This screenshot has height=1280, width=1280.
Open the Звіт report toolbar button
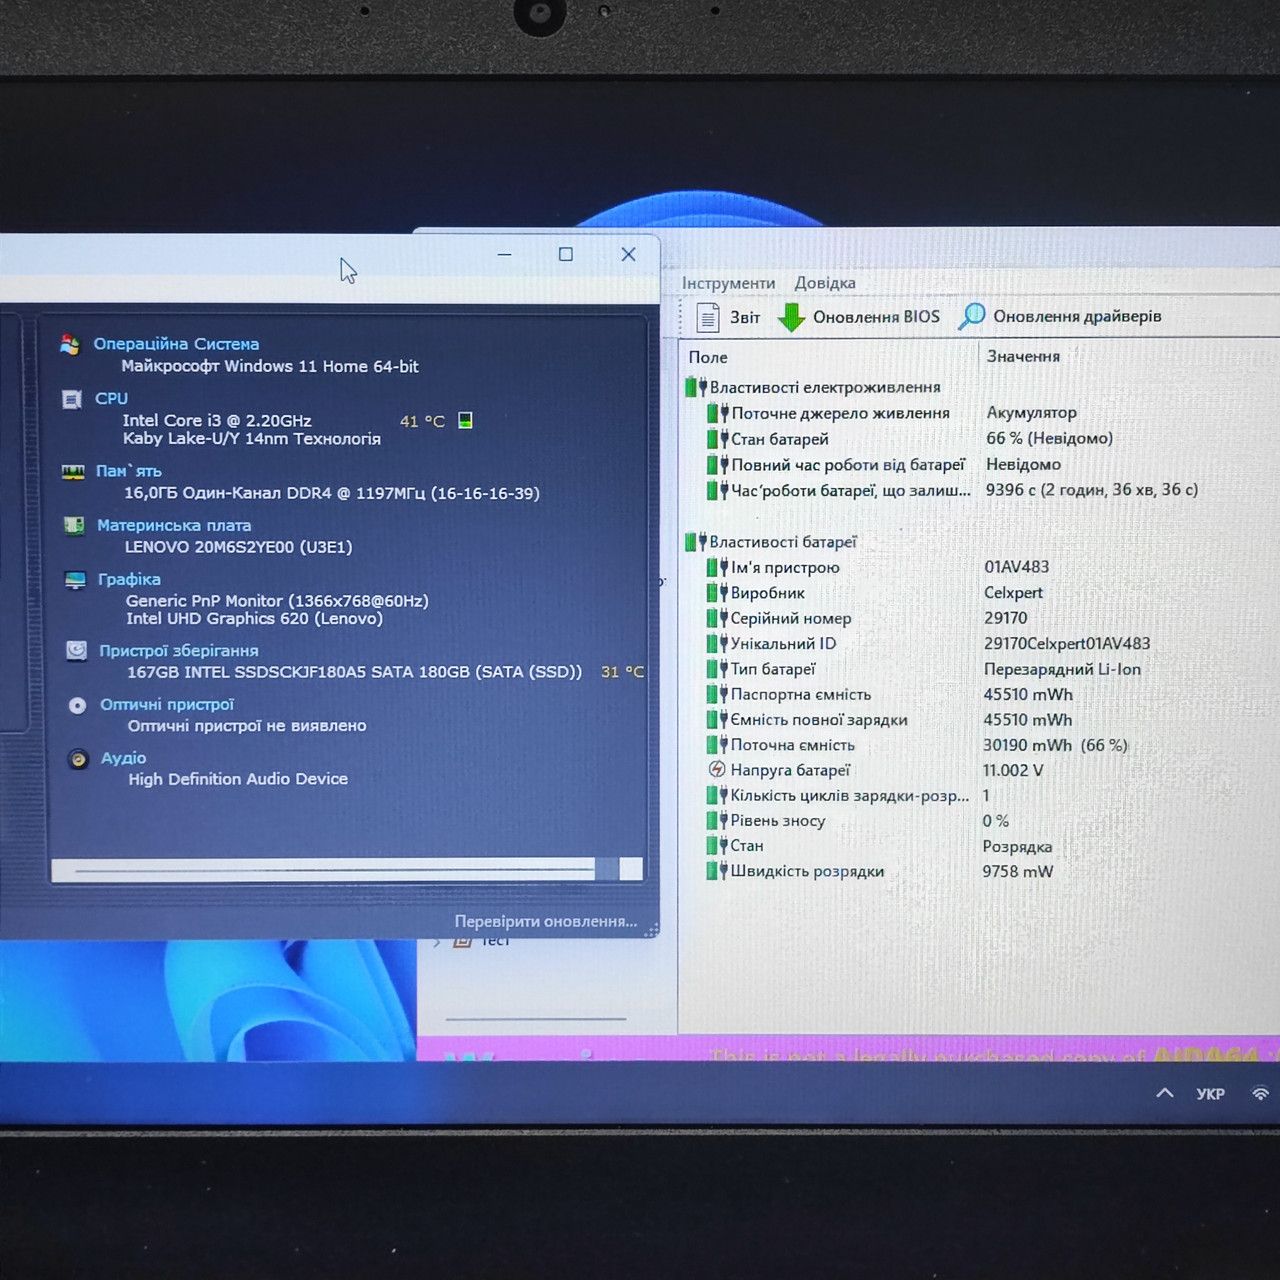[x=728, y=317]
